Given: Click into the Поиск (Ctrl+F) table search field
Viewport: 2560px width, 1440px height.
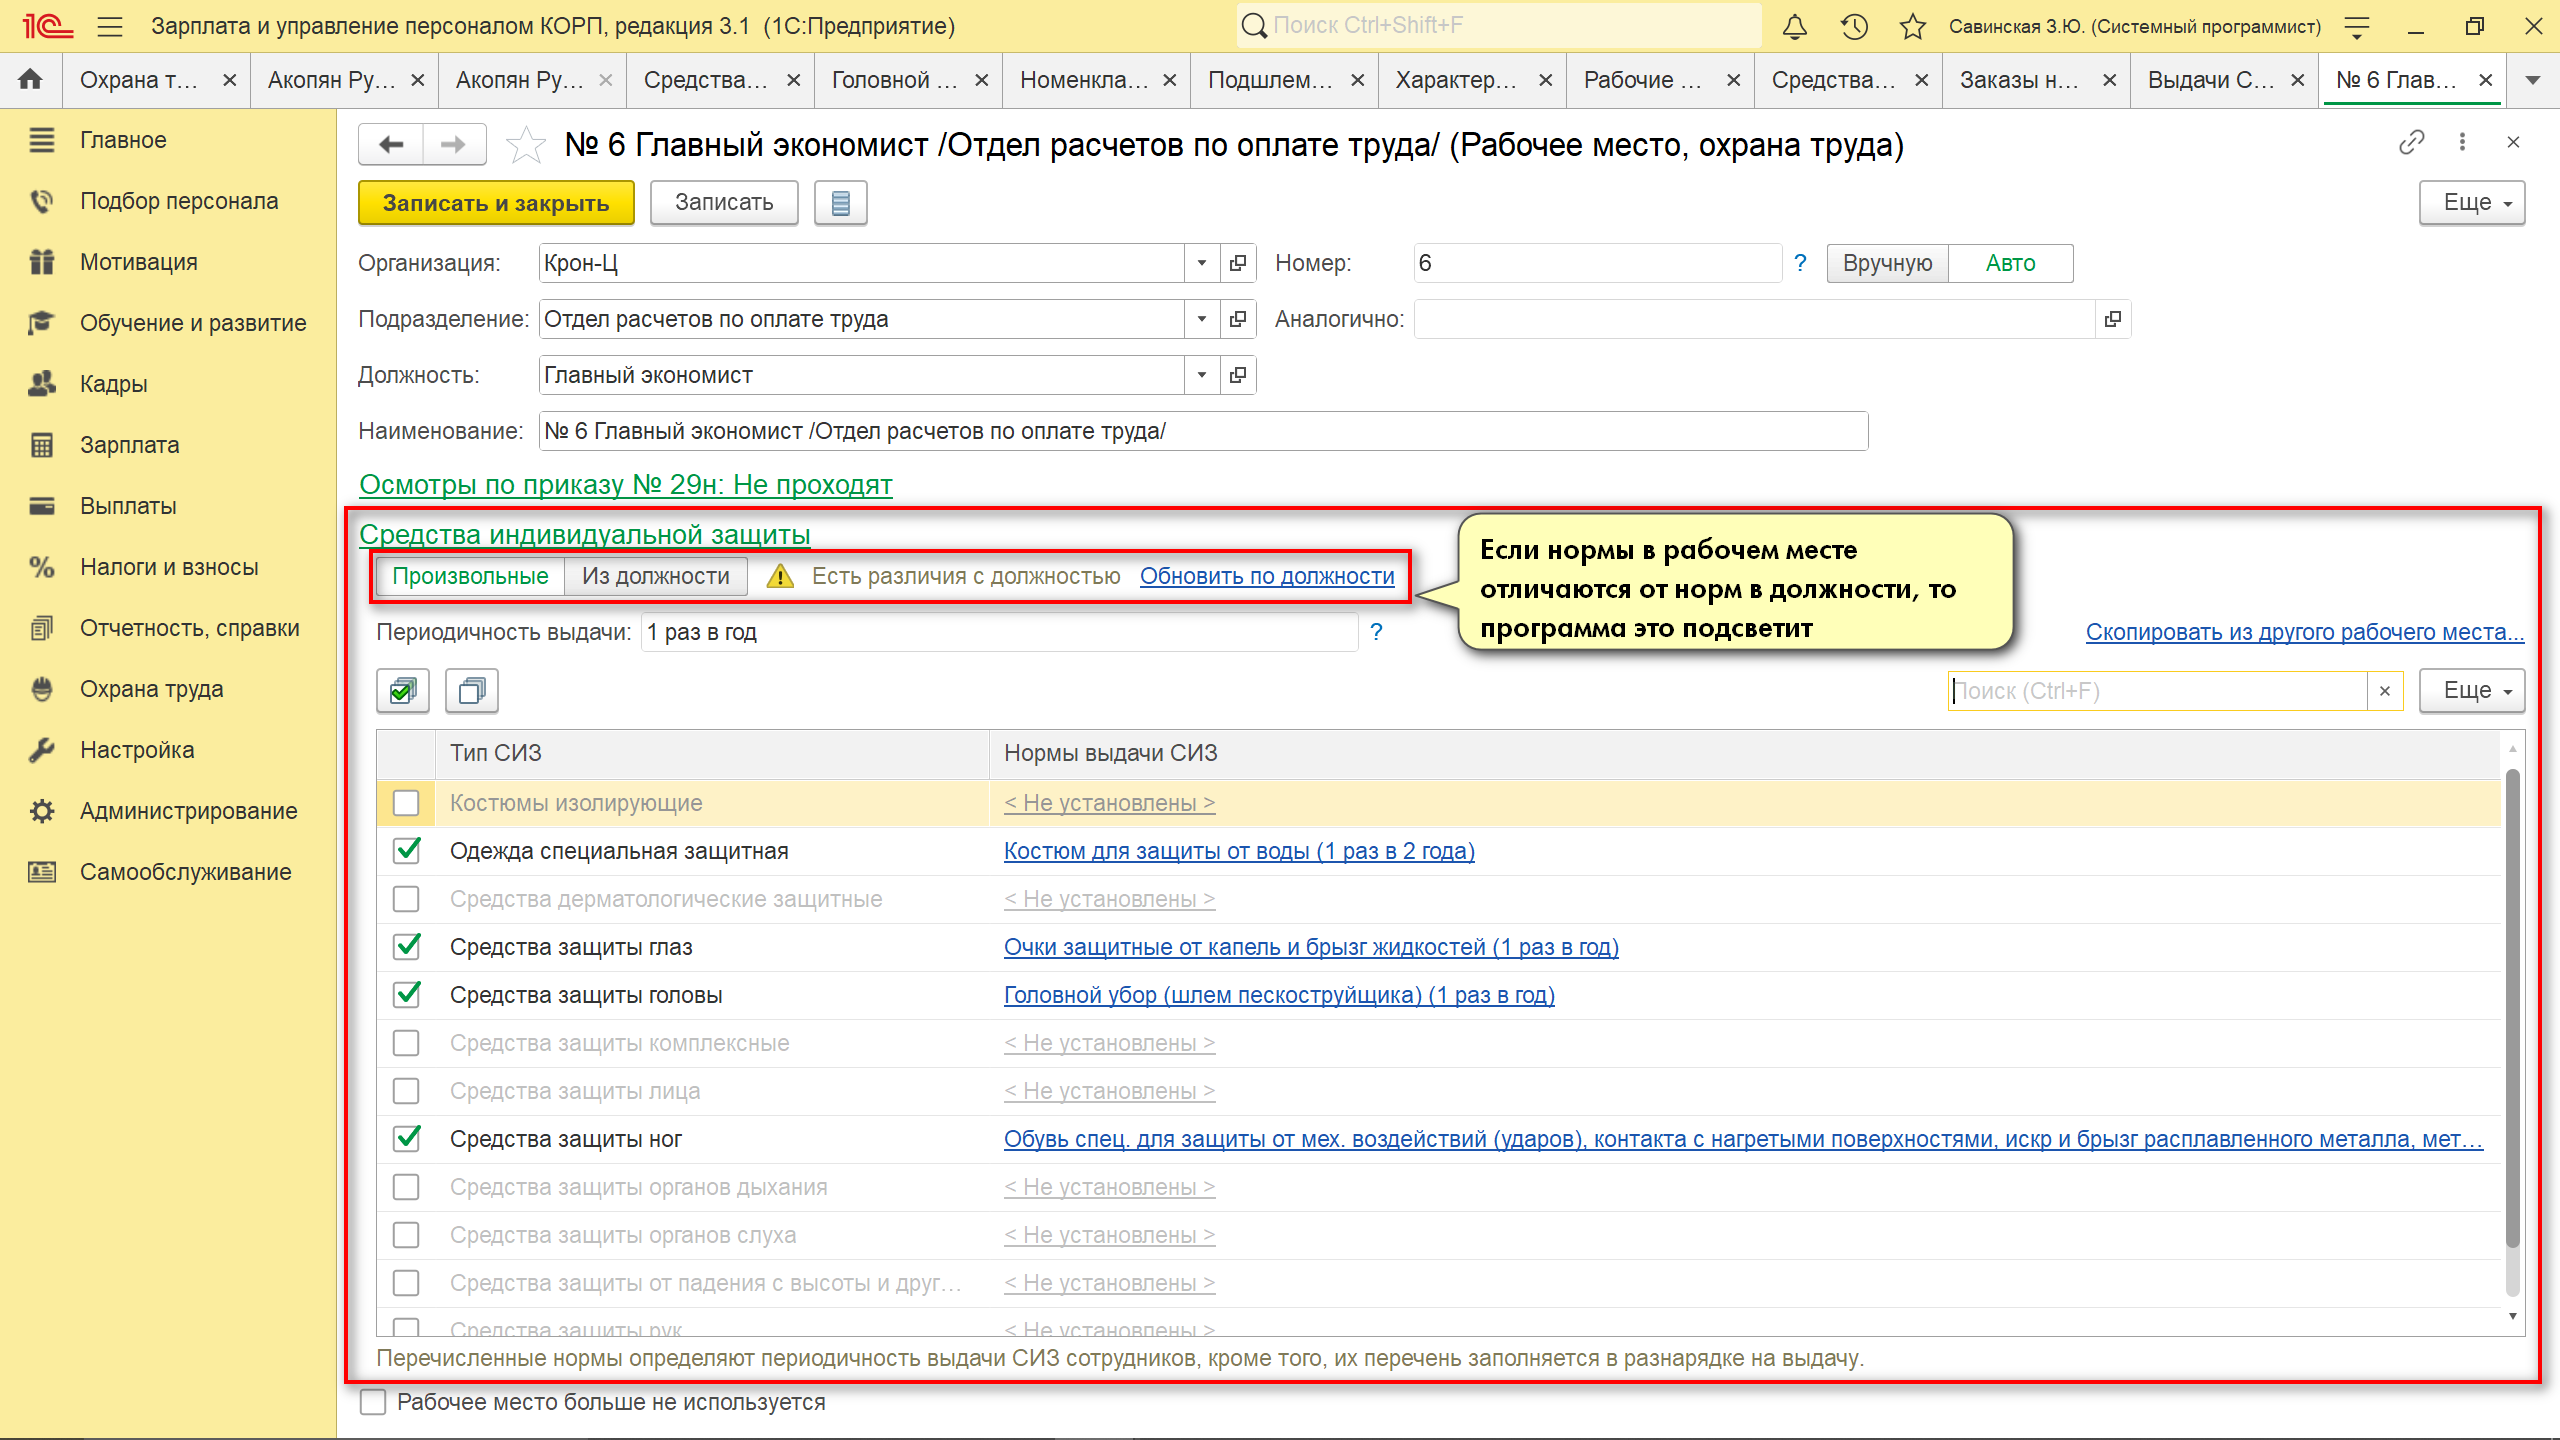Looking at the screenshot, I should [x=2157, y=691].
